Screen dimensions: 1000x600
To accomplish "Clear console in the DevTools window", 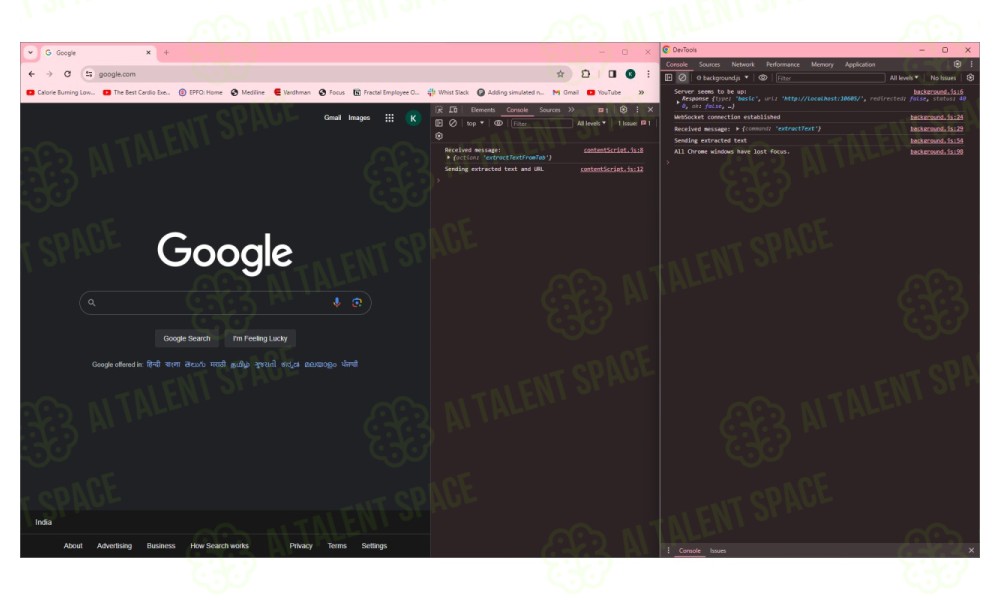I will [x=682, y=78].
